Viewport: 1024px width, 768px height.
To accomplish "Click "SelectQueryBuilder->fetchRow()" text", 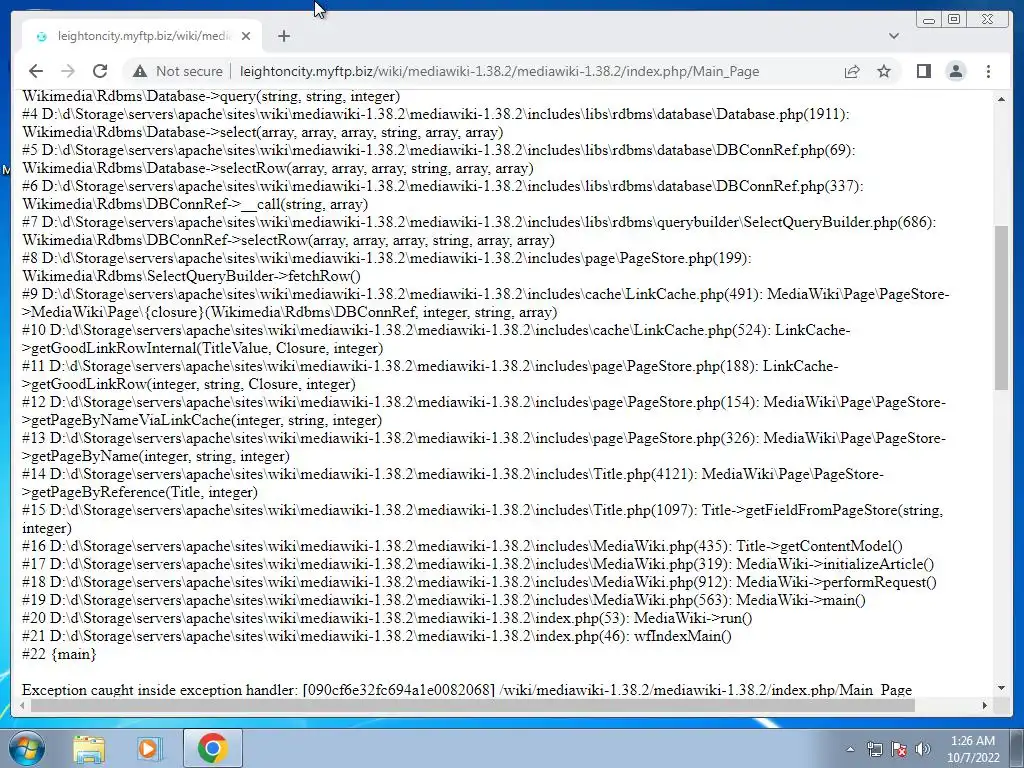I will point(254,276).
